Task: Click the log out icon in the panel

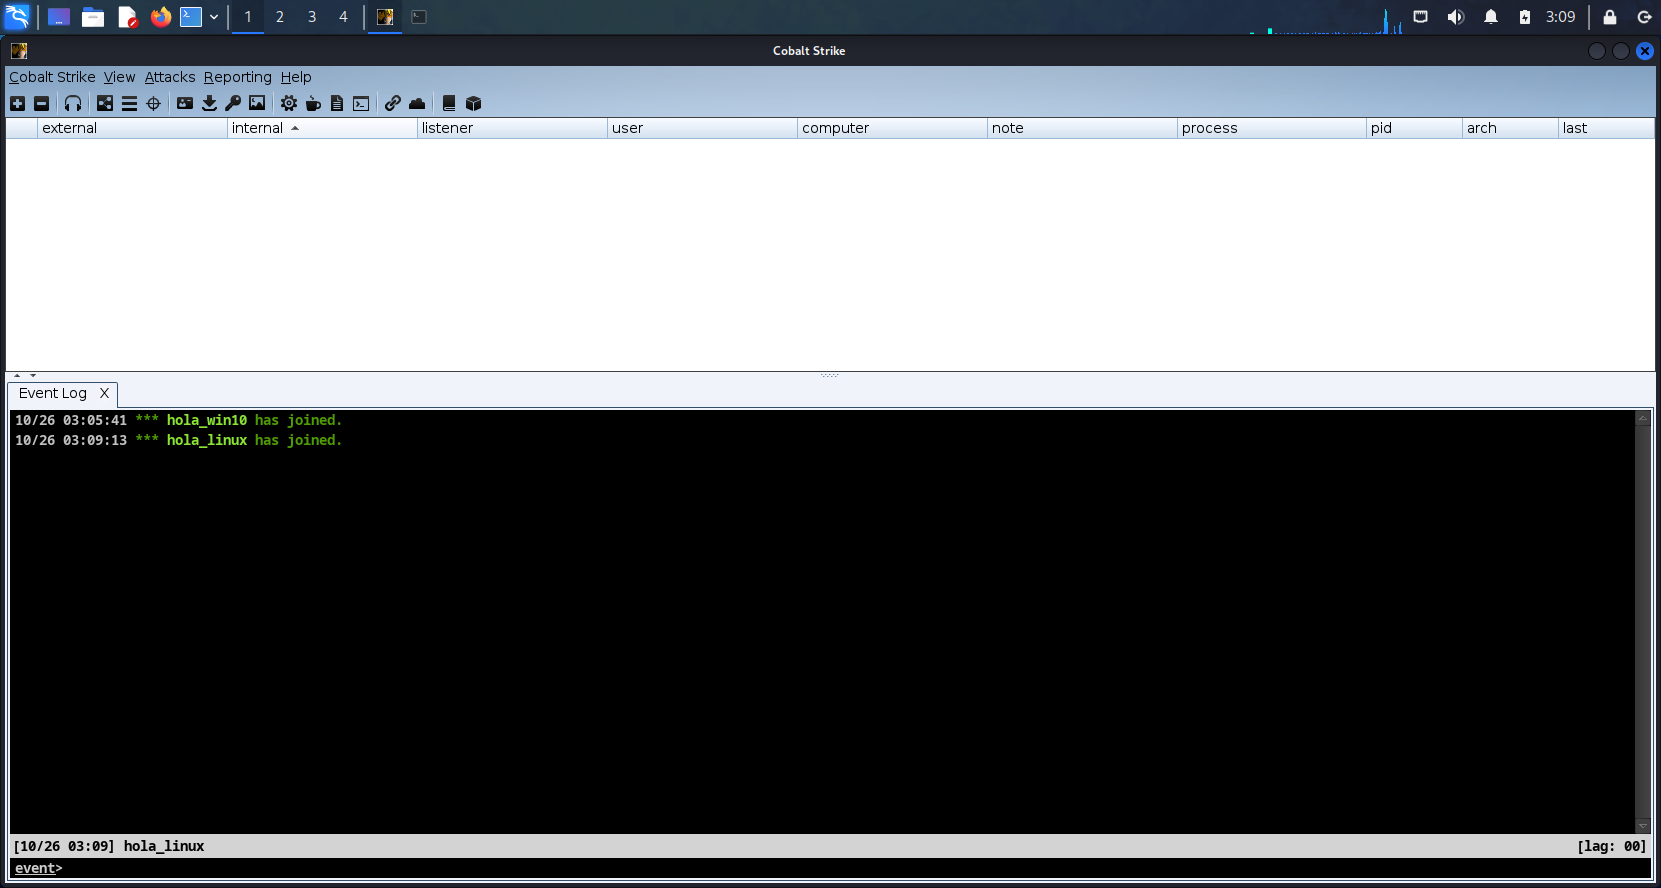Action: coord(1644,17)
